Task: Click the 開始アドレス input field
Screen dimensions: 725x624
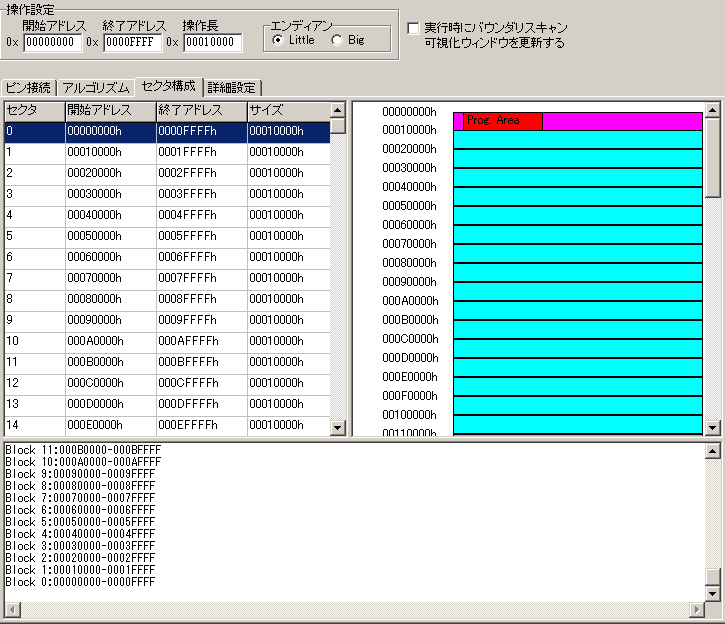Action: coord(51,42)
